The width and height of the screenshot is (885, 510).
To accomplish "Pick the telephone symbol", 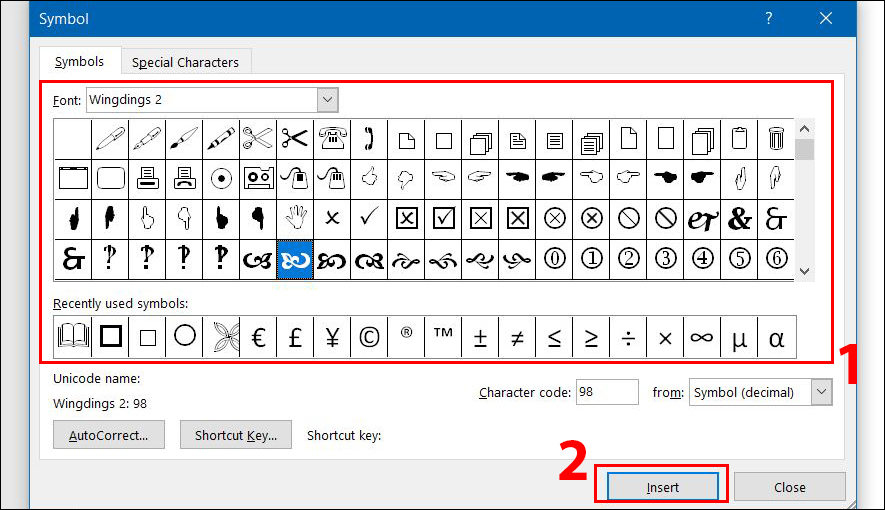I will pos(331,138).
